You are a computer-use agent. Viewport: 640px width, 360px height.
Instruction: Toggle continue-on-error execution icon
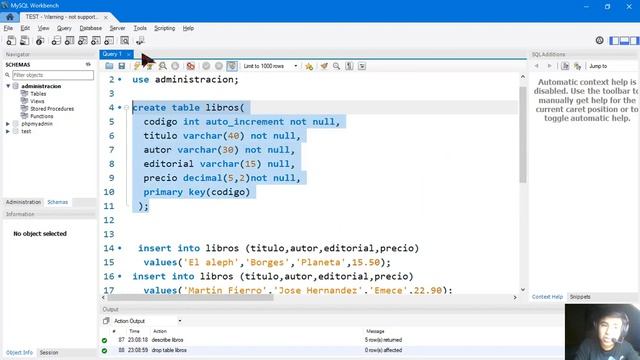(190, 66)
